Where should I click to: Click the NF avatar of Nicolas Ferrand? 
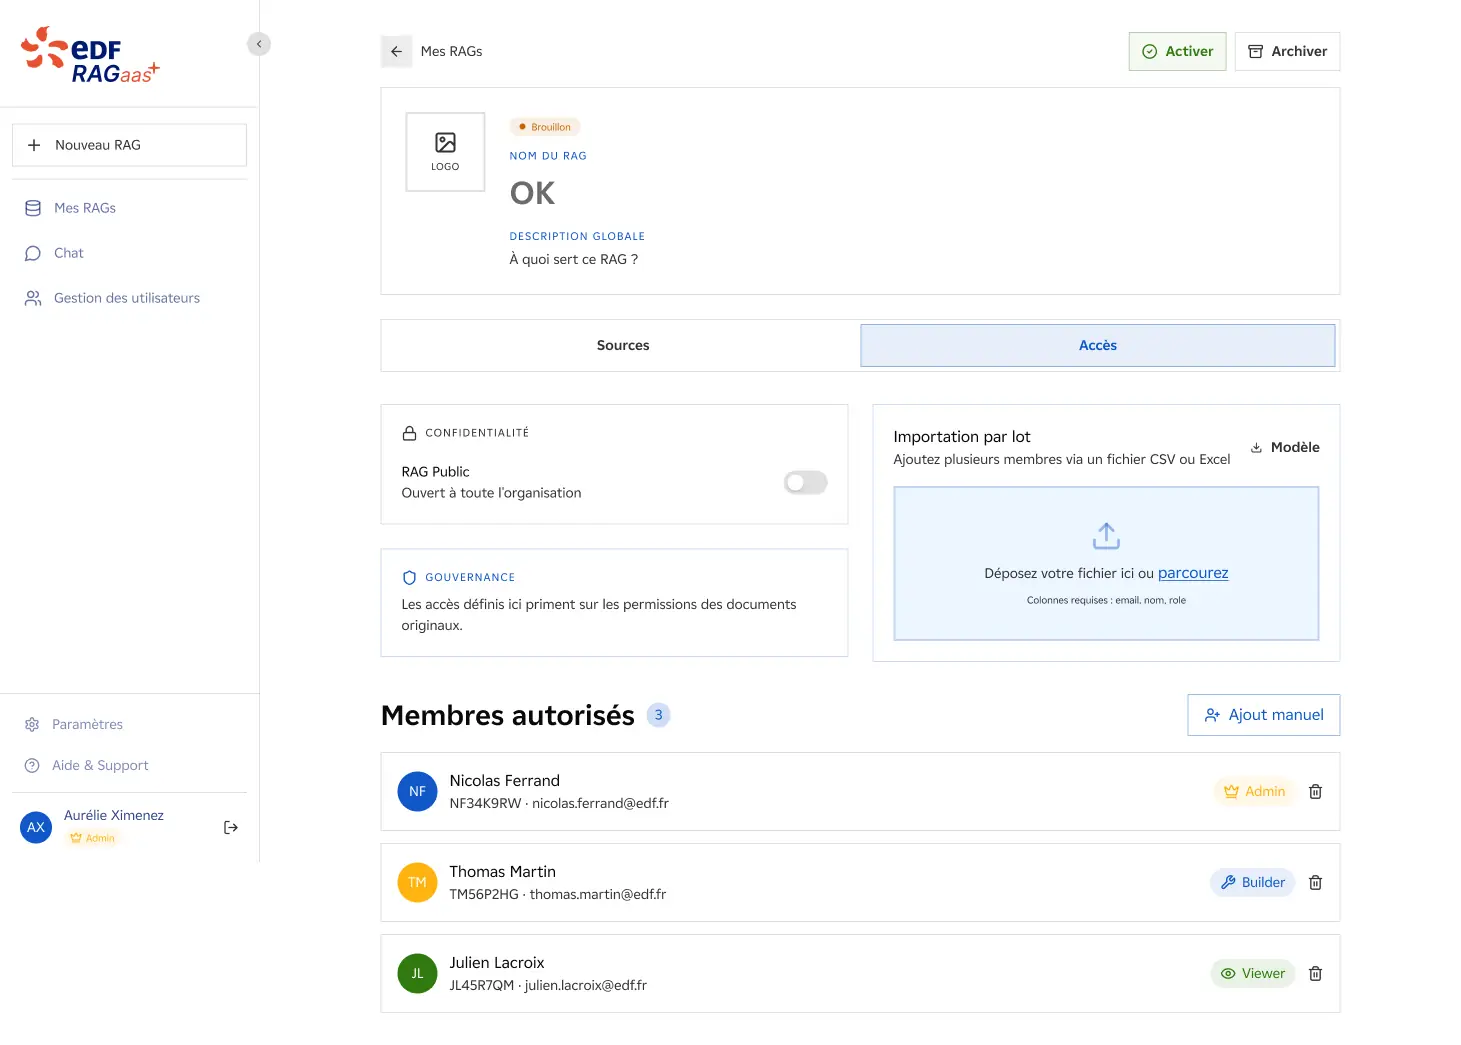(x=417, y=791)
